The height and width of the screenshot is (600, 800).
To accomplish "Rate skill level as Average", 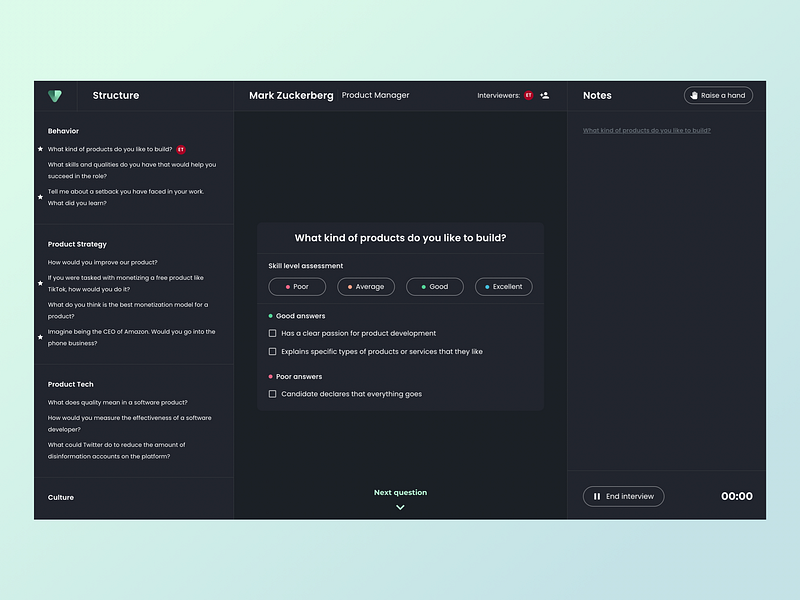I will [x=366, y=287].
